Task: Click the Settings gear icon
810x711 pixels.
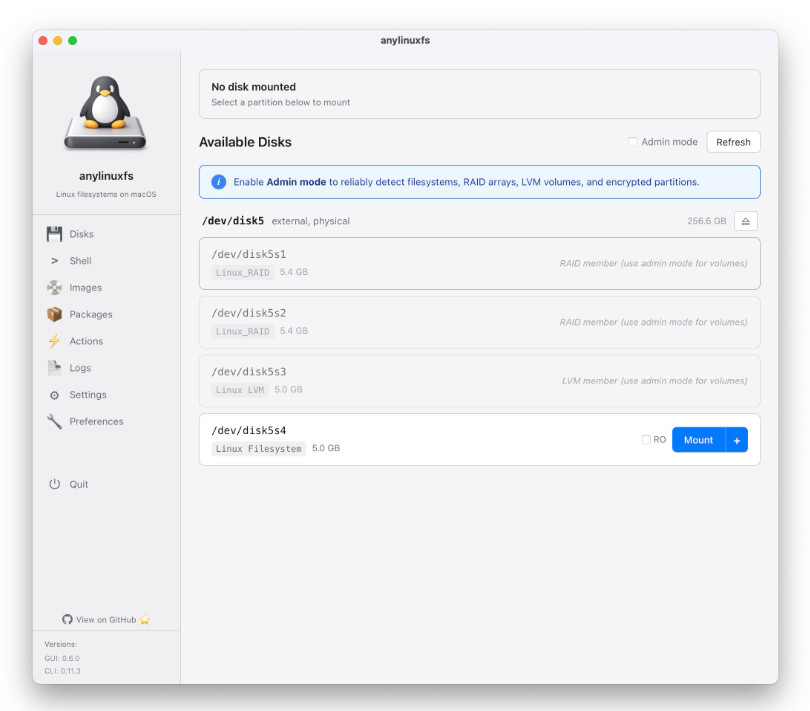Action: [54, 395]
